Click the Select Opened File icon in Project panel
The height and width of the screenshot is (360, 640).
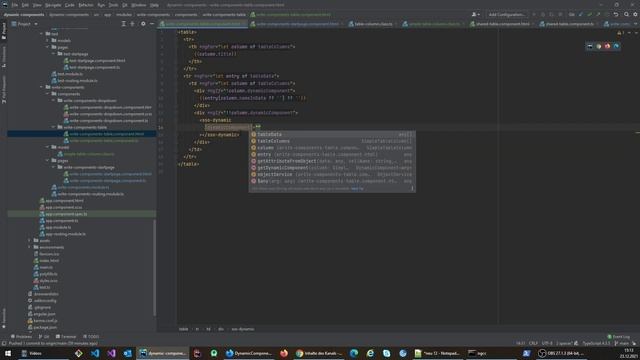pyautogui.click(x=132, y=24)
